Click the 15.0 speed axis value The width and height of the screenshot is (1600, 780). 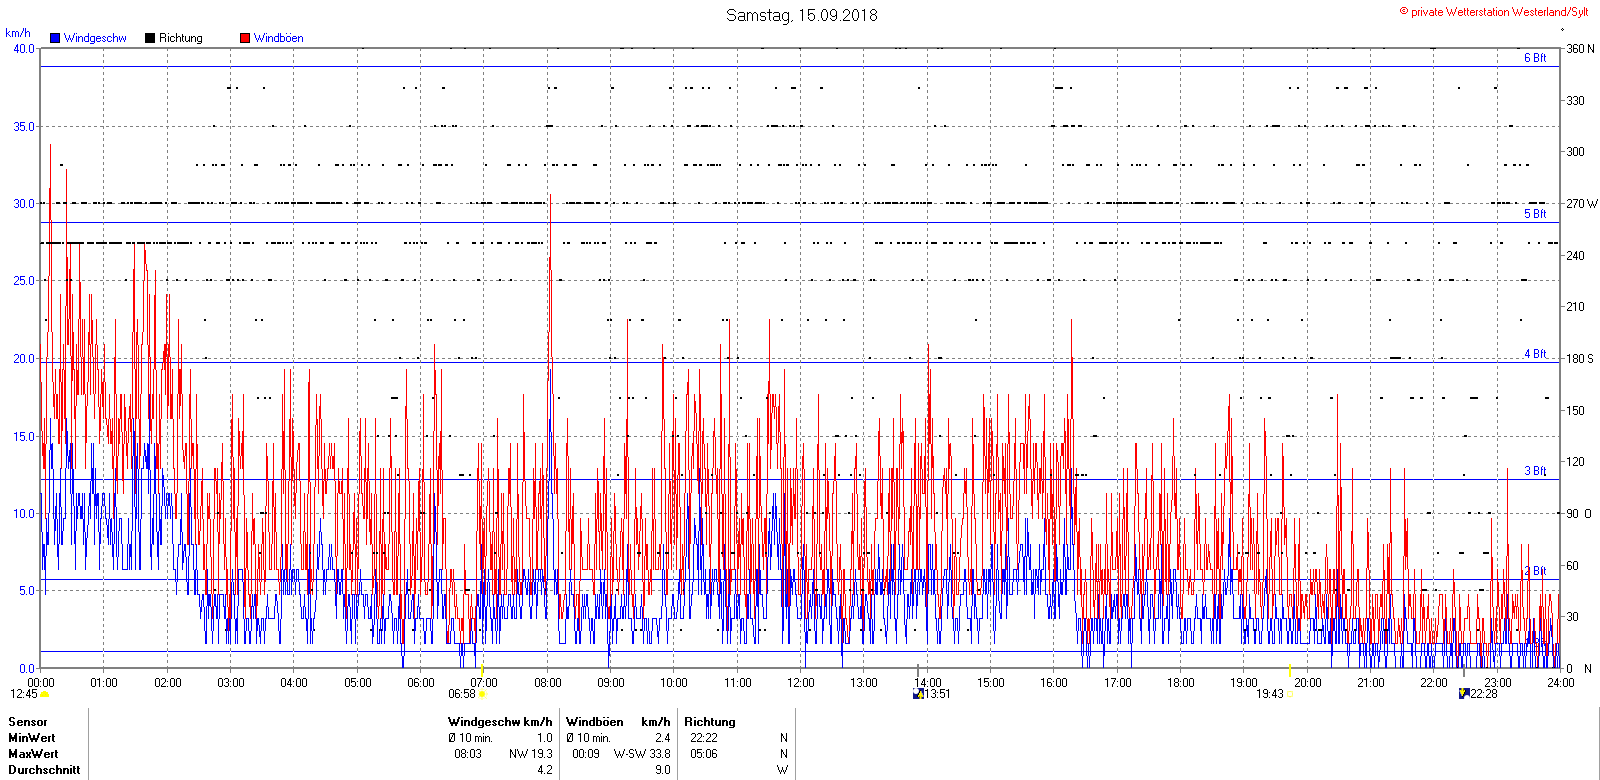[x=24, y=436]
